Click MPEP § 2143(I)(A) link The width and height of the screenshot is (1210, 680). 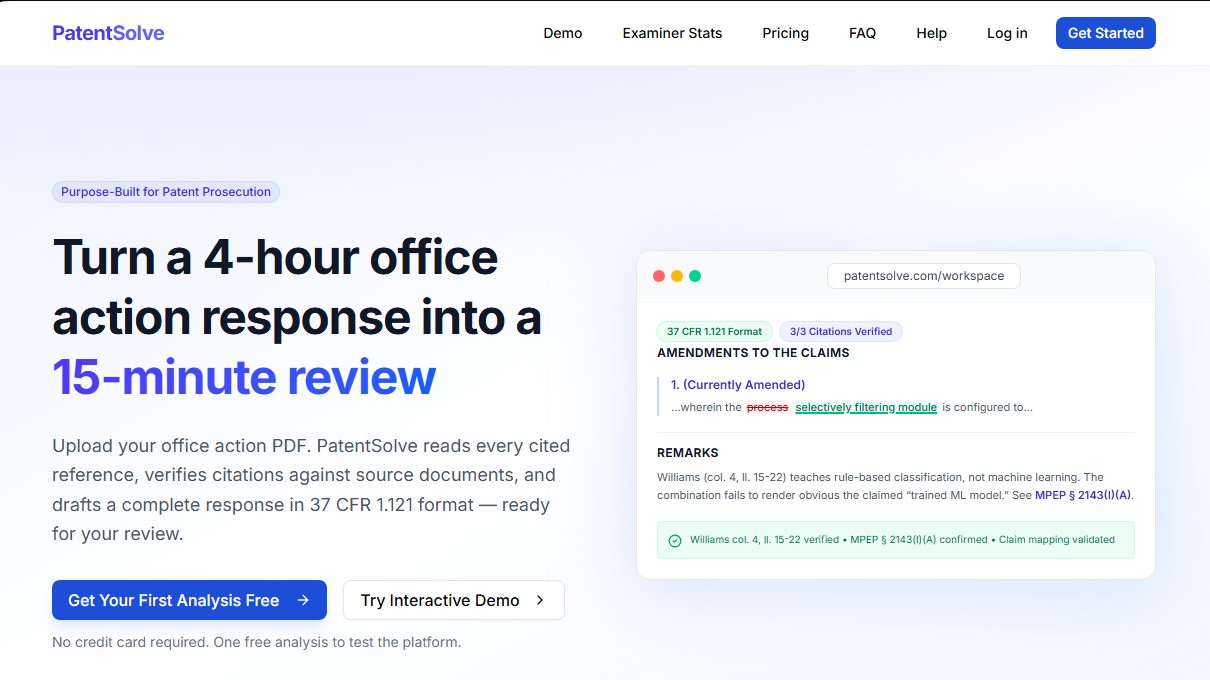[x=1083, y=495]
